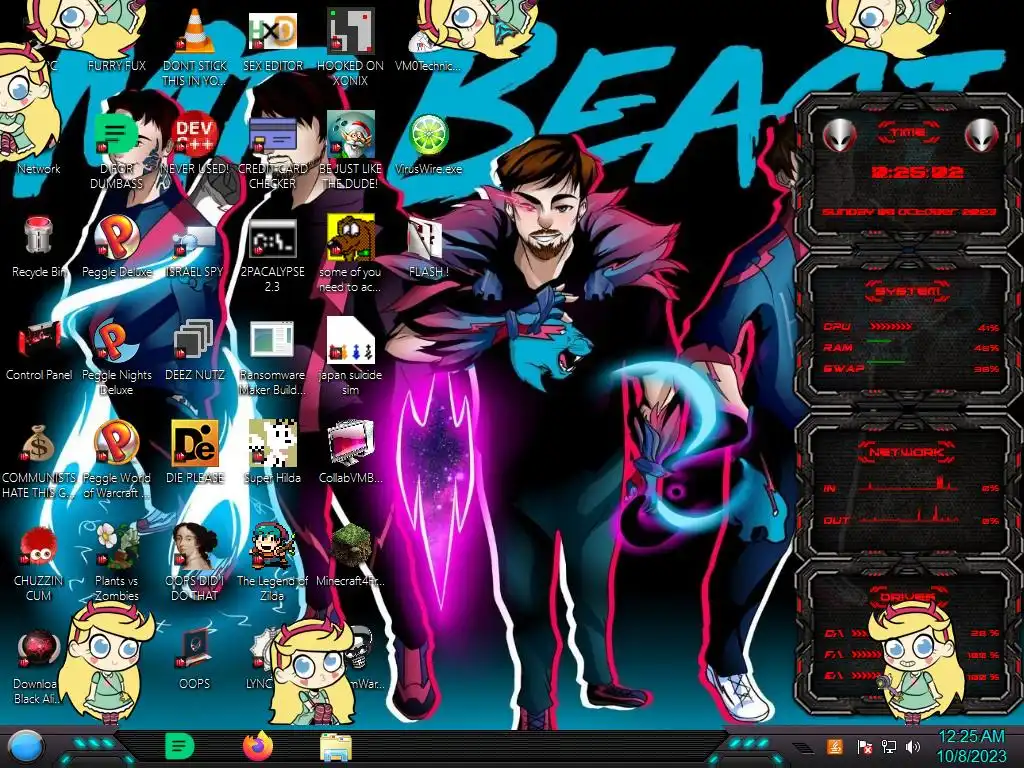Launch VirusWire.exe lime icon

point(428,135)
